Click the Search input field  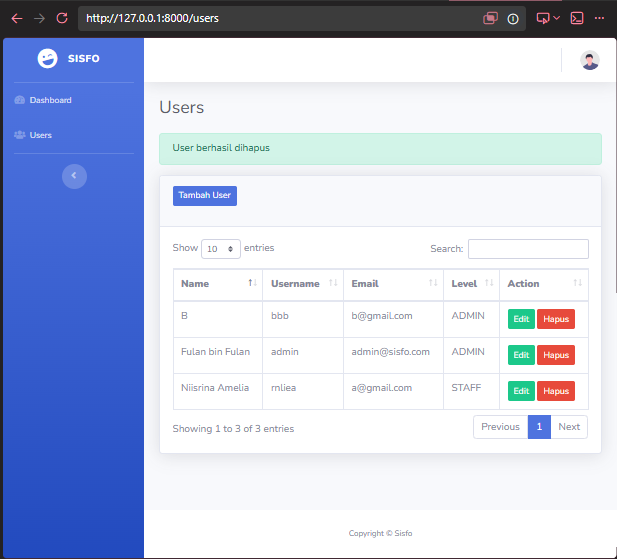(x=528, y=249)
